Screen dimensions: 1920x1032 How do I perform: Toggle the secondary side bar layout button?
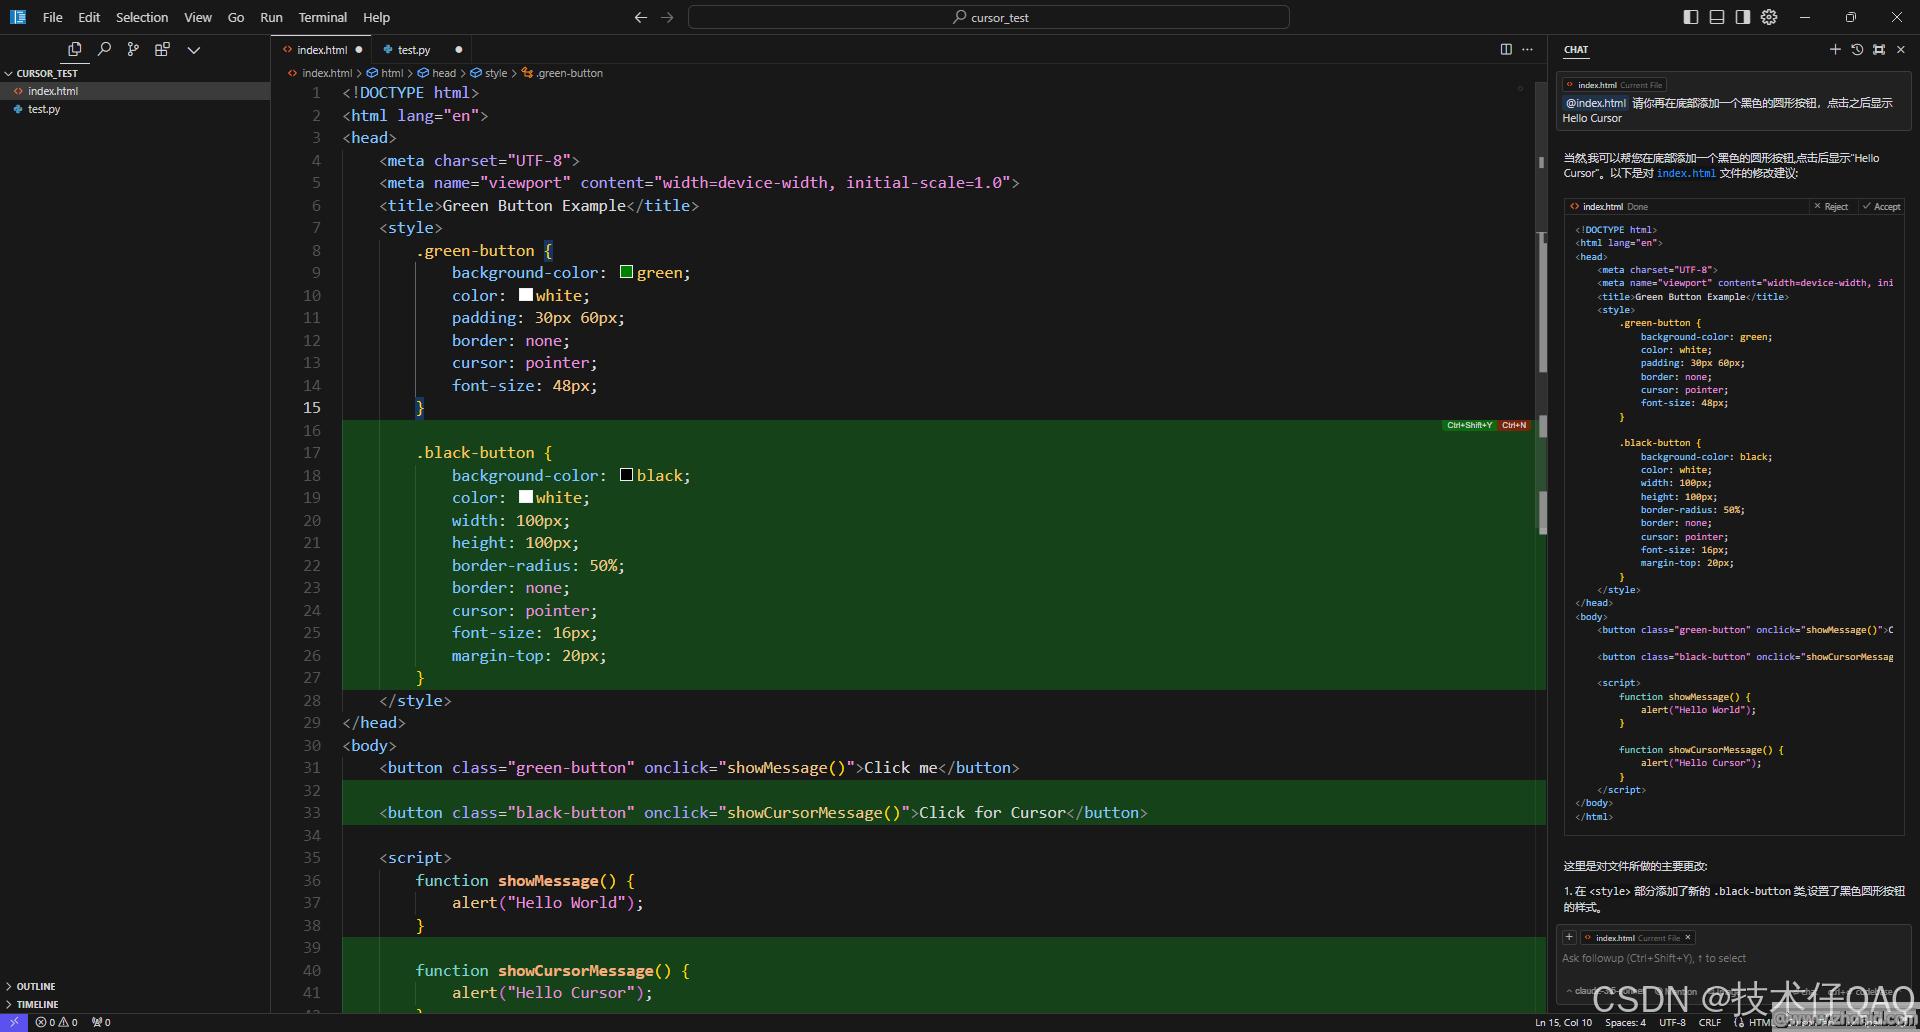tap(1743, 17)
